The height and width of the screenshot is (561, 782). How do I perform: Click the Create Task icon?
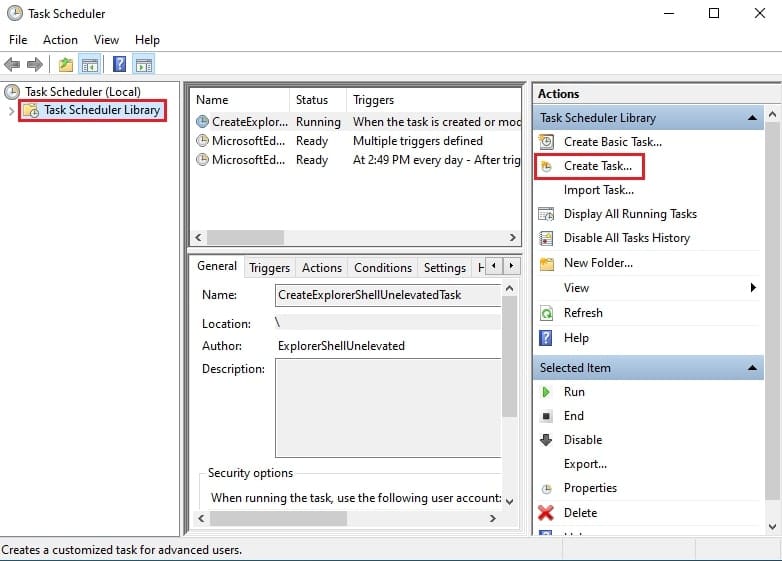(547, 167)
